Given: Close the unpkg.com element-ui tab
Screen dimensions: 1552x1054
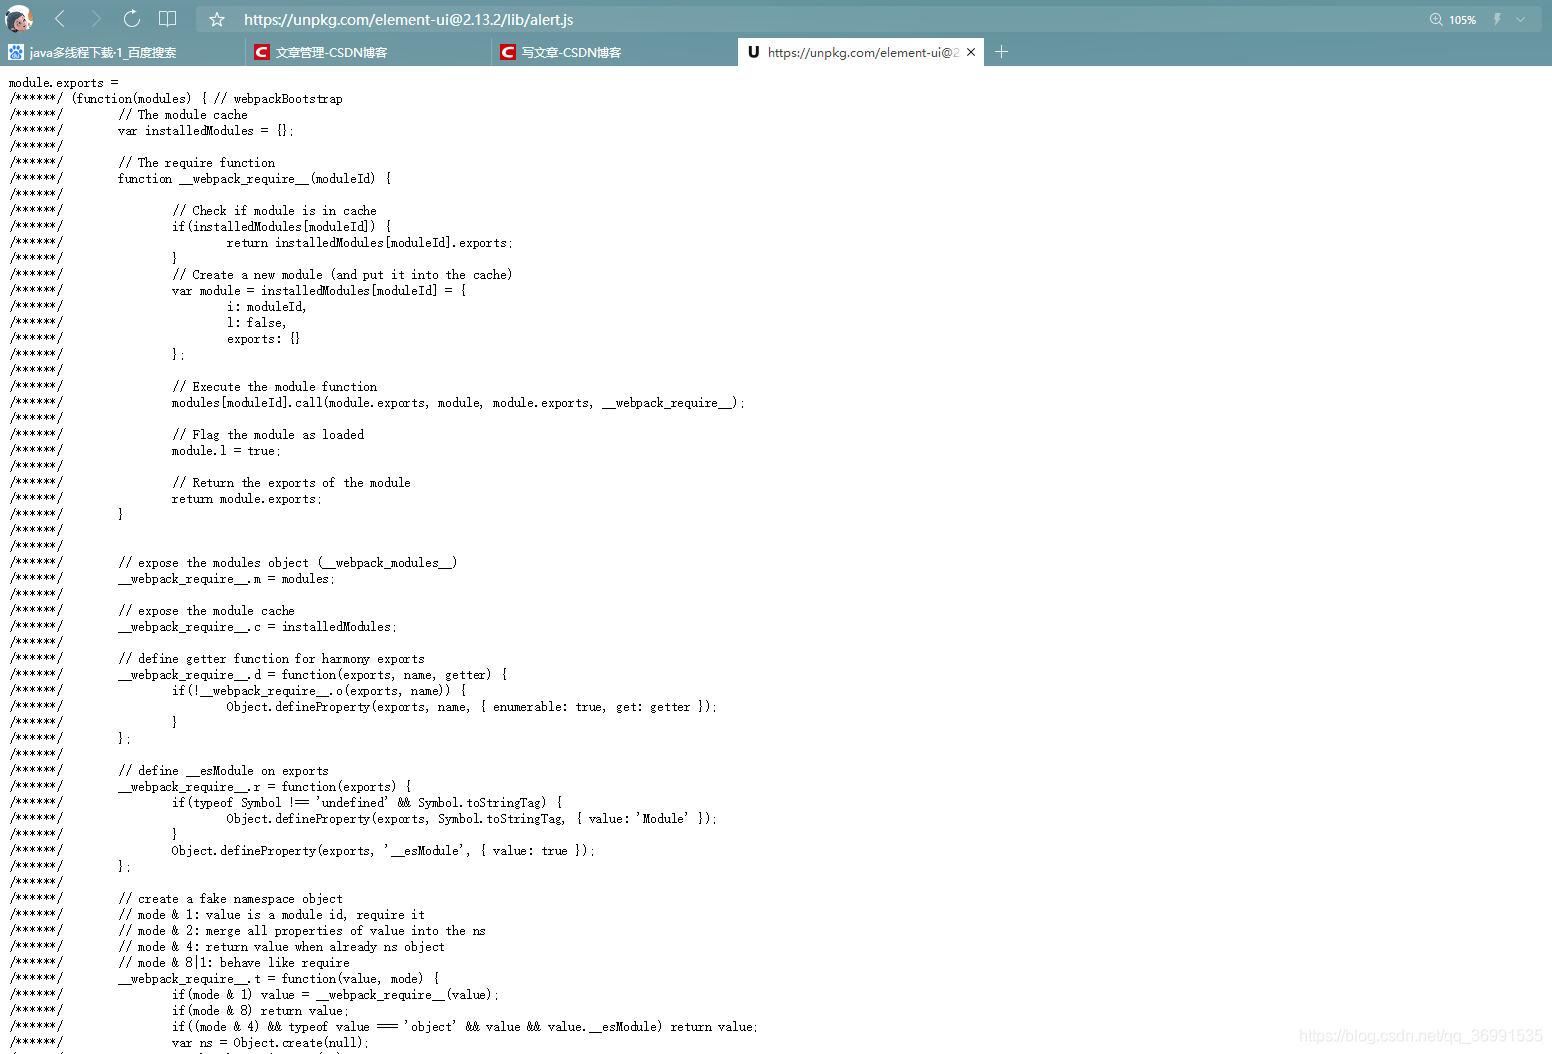Looking at the screenshot, I should tap(971, 52).
